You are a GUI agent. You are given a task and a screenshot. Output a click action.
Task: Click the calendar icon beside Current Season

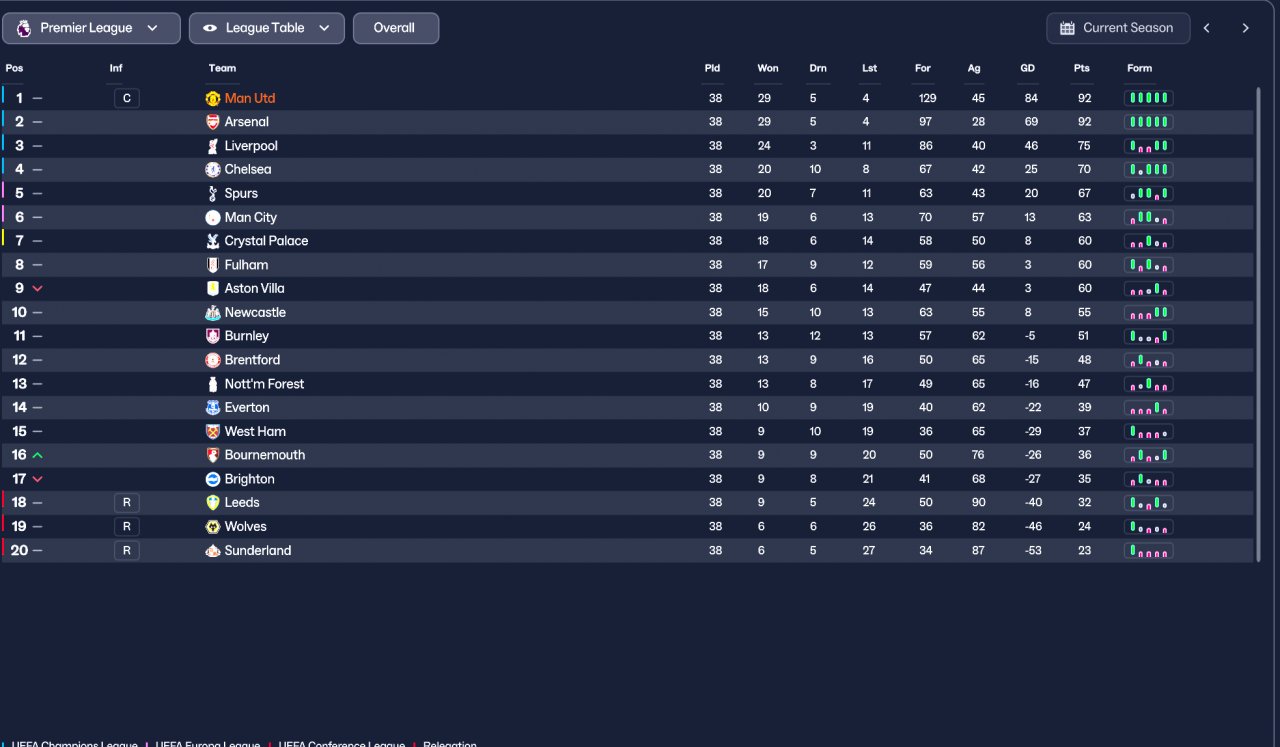tap(1067, 28)
